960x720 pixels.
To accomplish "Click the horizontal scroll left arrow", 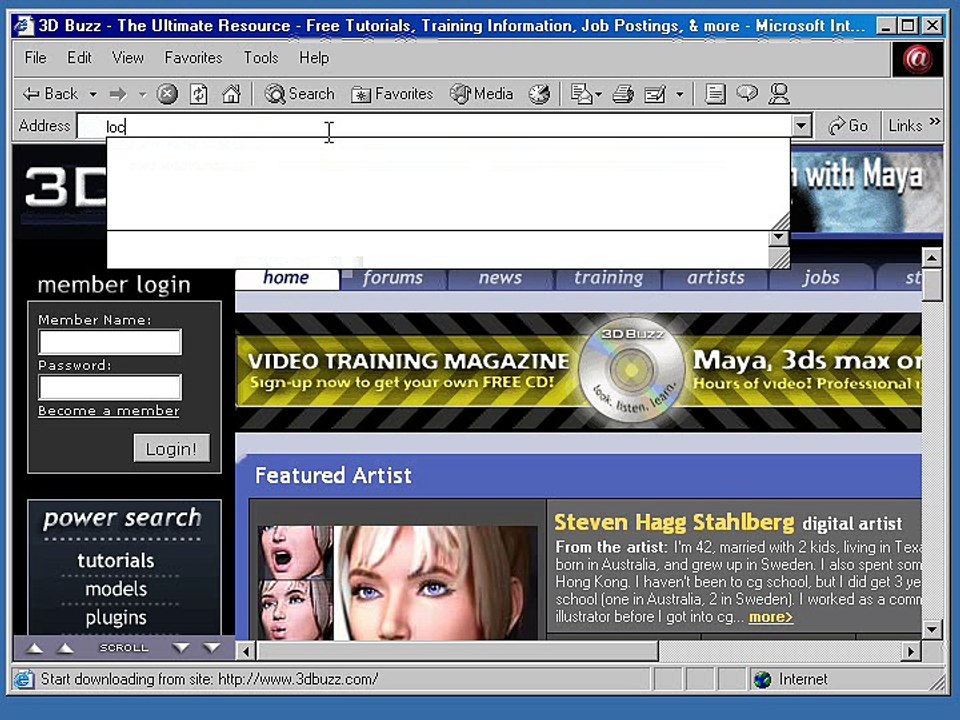I will [x=246, y=651].
